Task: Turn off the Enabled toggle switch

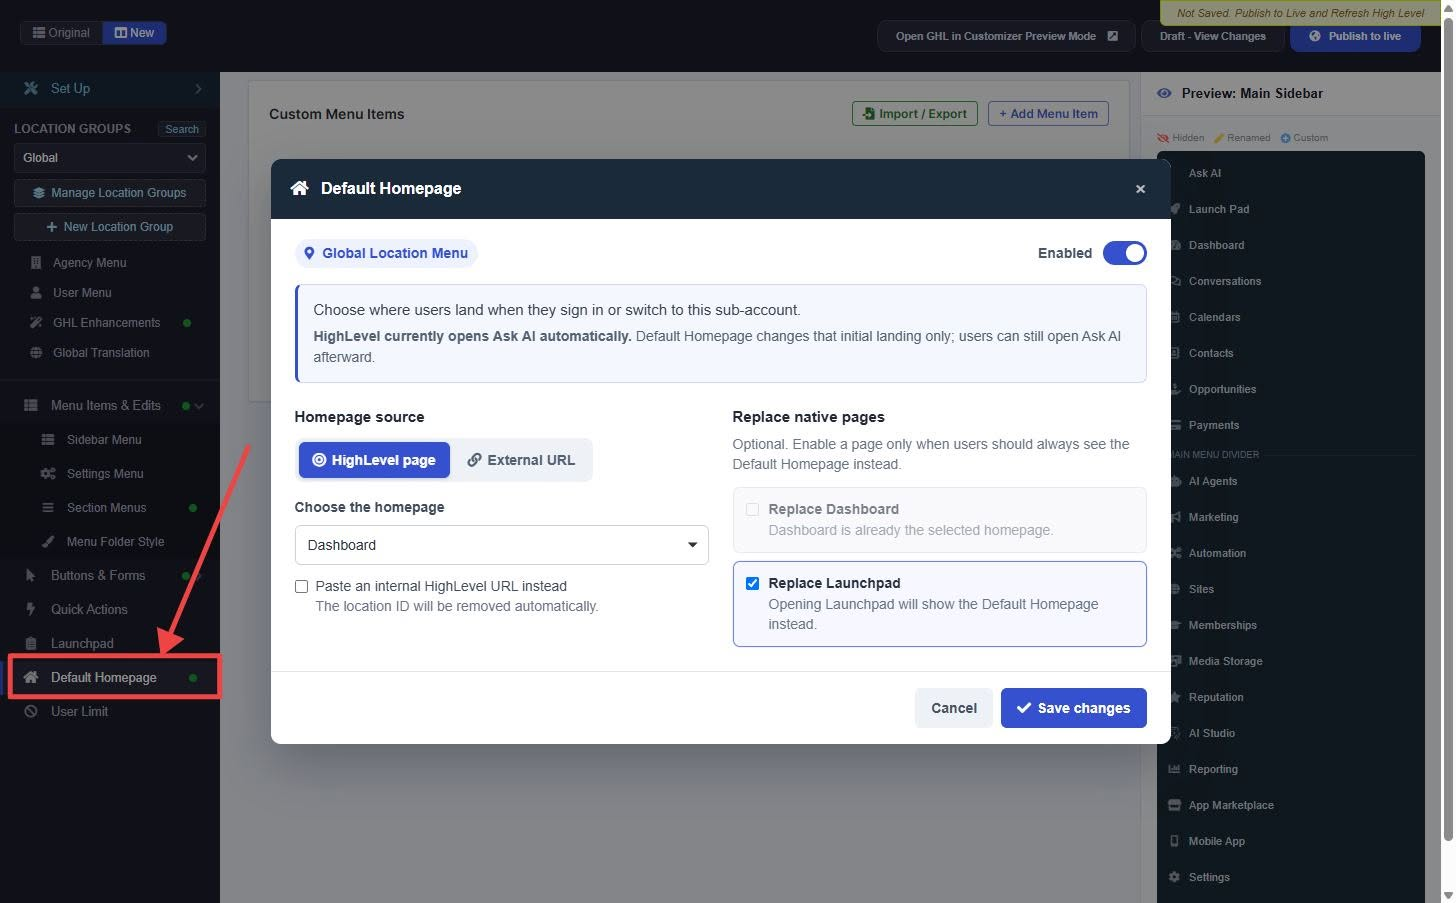Action: tap(1124, 253)
